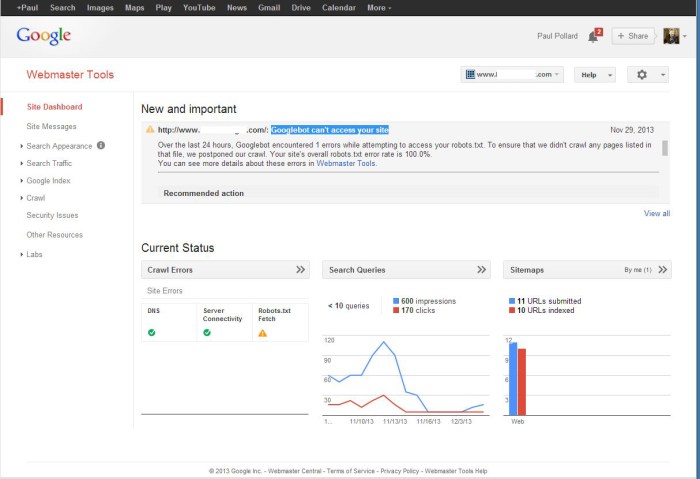The height and width of the screenshot is (479, 700).
Task: Click the warning triangle beside the site message
Action: (150, 129)
